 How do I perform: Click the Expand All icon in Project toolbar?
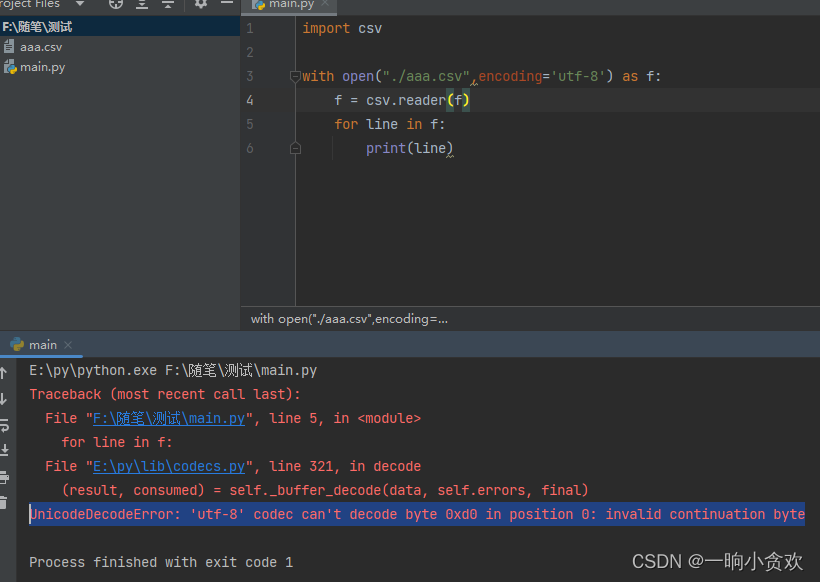(x=143, y=5)
